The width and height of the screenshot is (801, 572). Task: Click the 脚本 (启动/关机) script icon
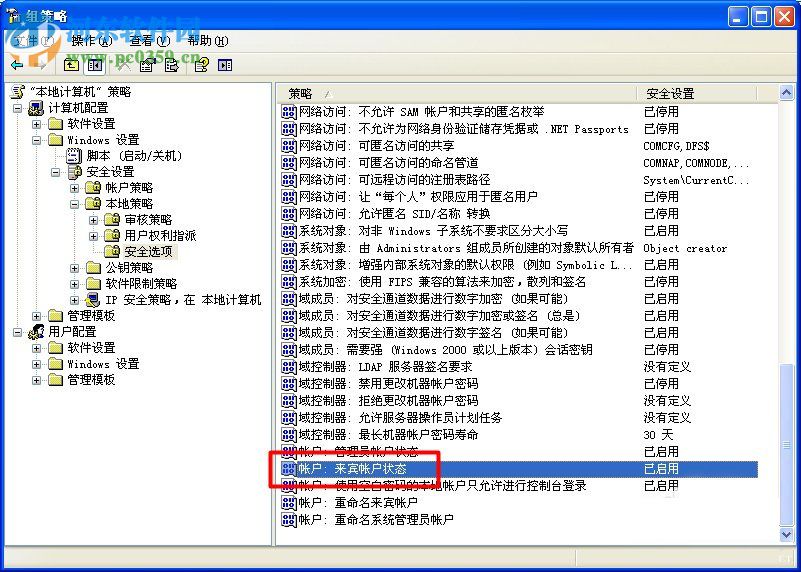74,156
